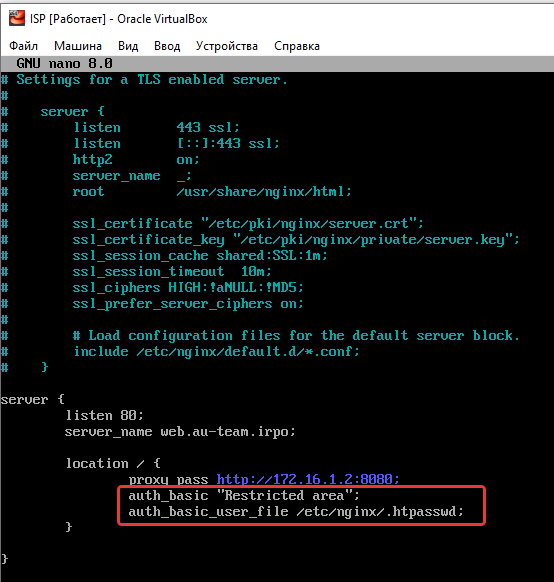Open the Устройства menu

pos(227,46)
